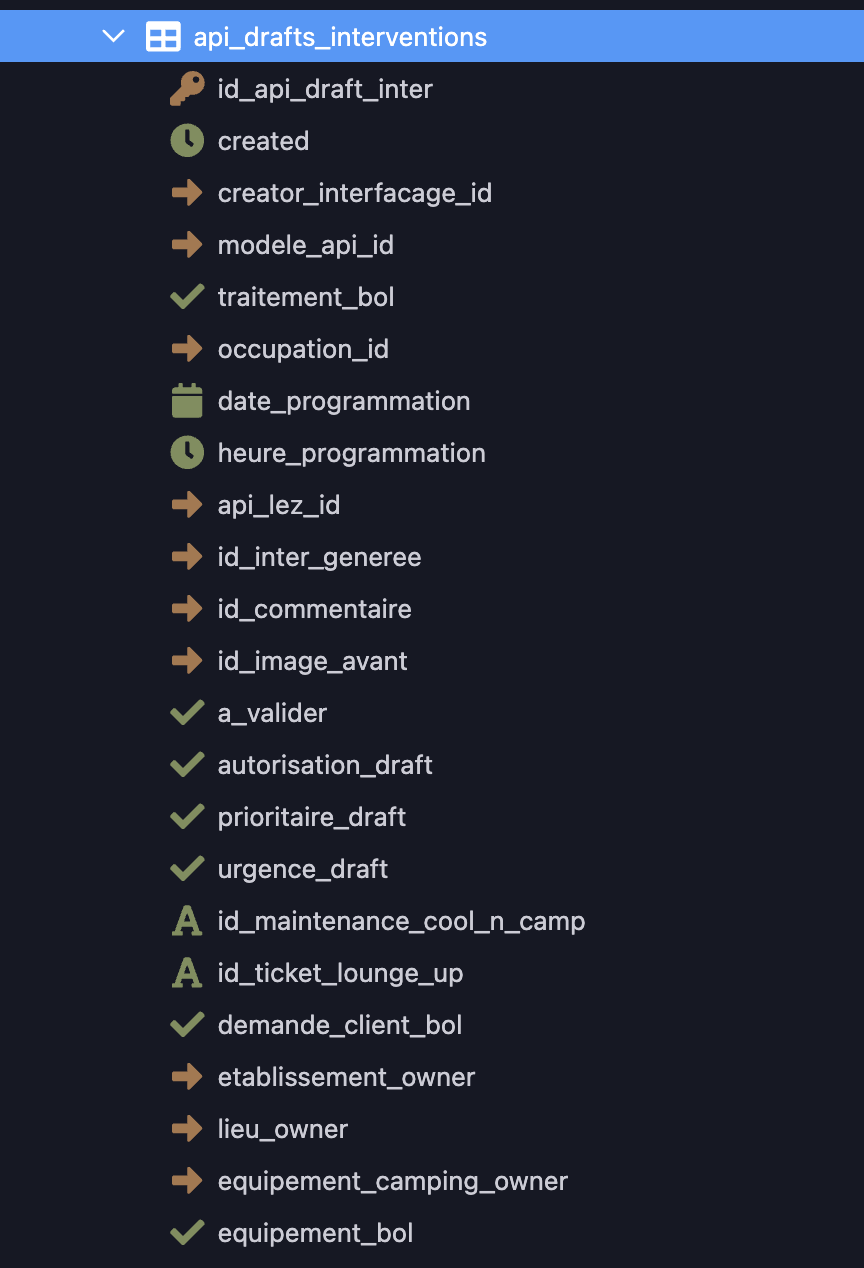The width and height of the screenshot is (864, 1268).
Task: Click the clock icon beside heure_programmation
Action: tap(187, 453)
